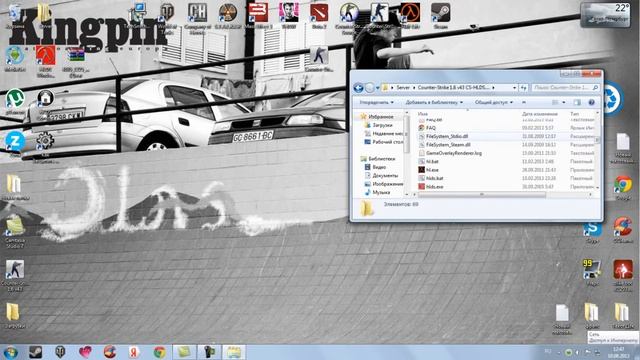
Task: Sort files by the Тип column header
Action: [575, 114]
